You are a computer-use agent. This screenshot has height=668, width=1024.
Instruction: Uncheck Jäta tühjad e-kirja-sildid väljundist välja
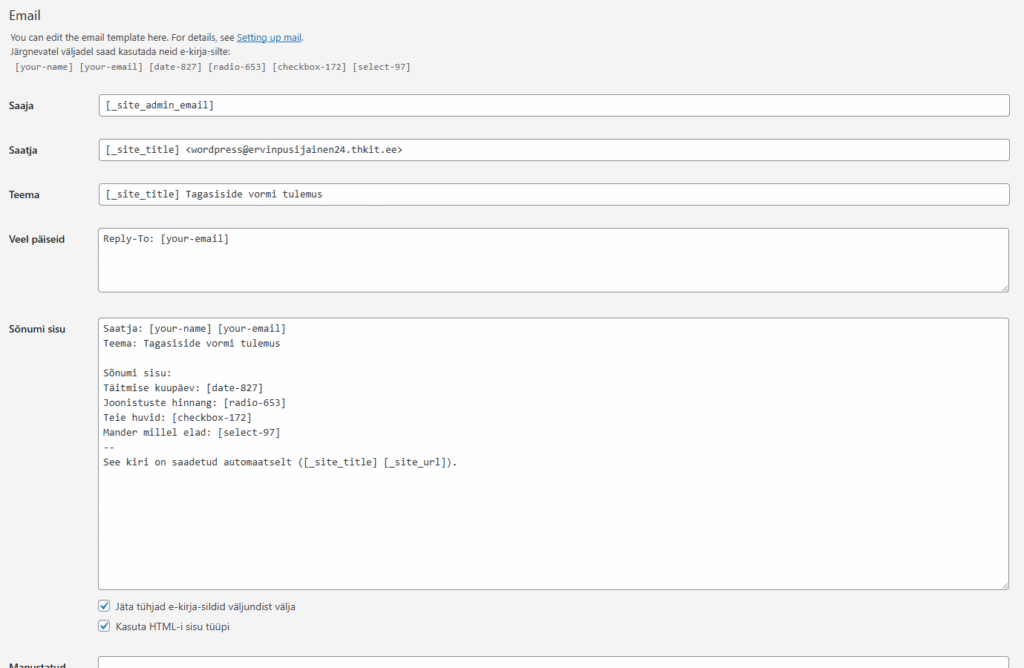point(104,606)
